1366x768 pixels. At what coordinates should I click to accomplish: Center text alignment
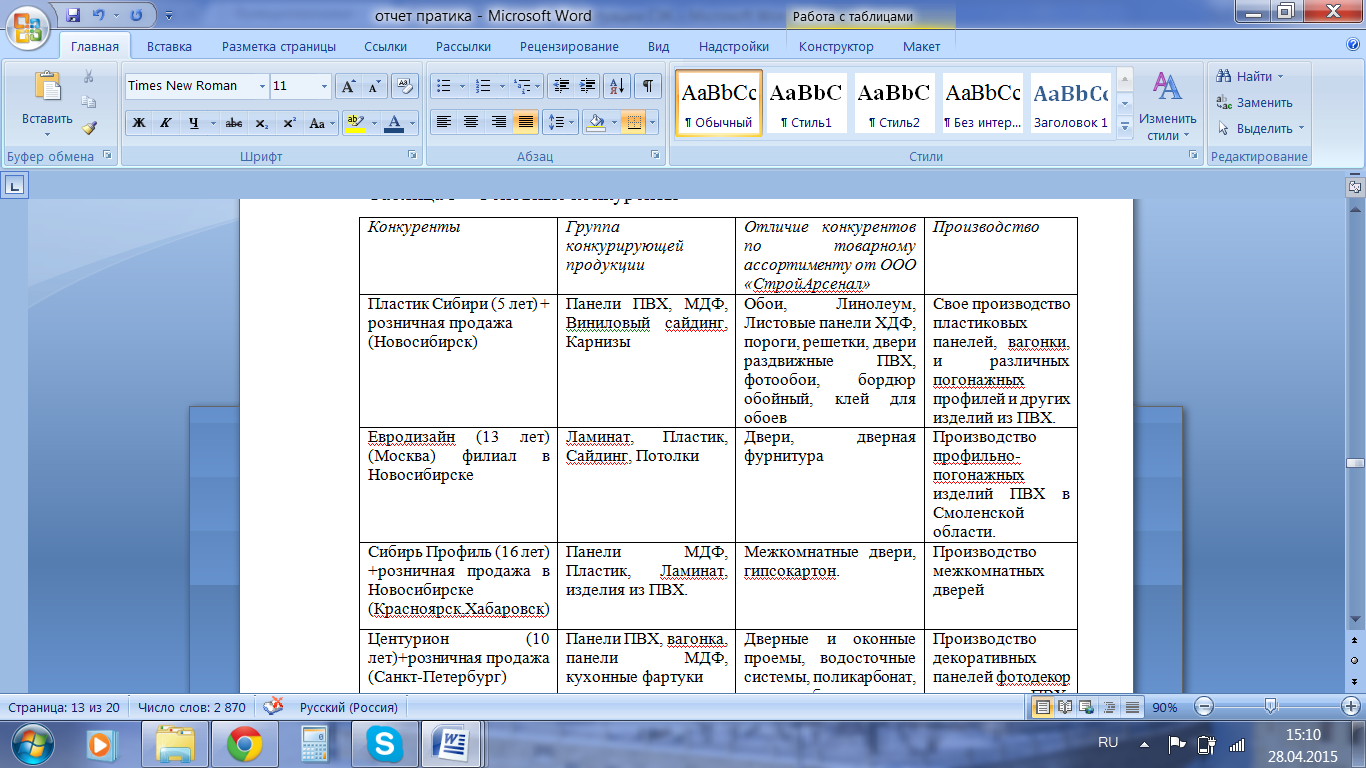click(x=471, y=123)
